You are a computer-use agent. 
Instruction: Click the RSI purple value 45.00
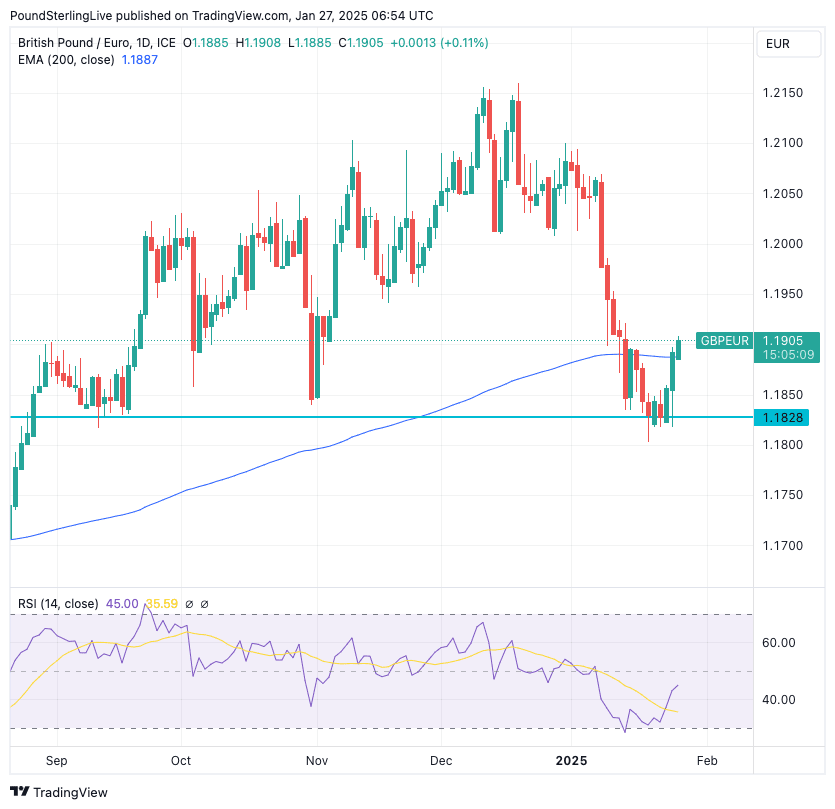(122, 603)
